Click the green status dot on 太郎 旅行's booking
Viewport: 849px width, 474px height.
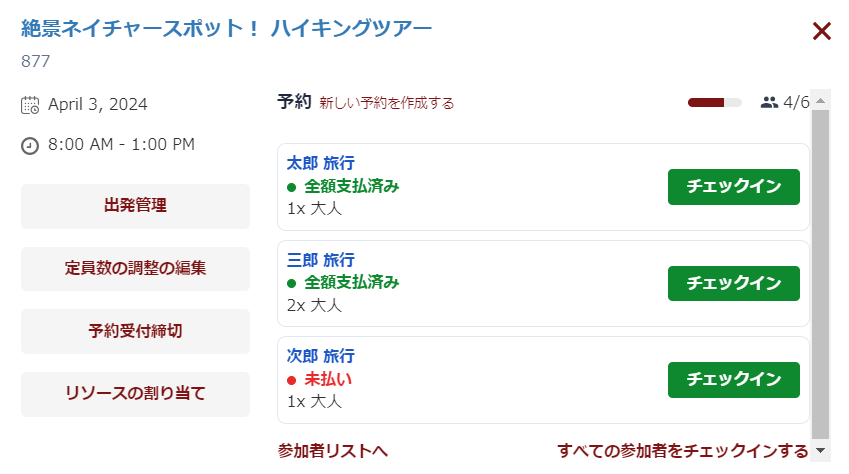point(292,187)
